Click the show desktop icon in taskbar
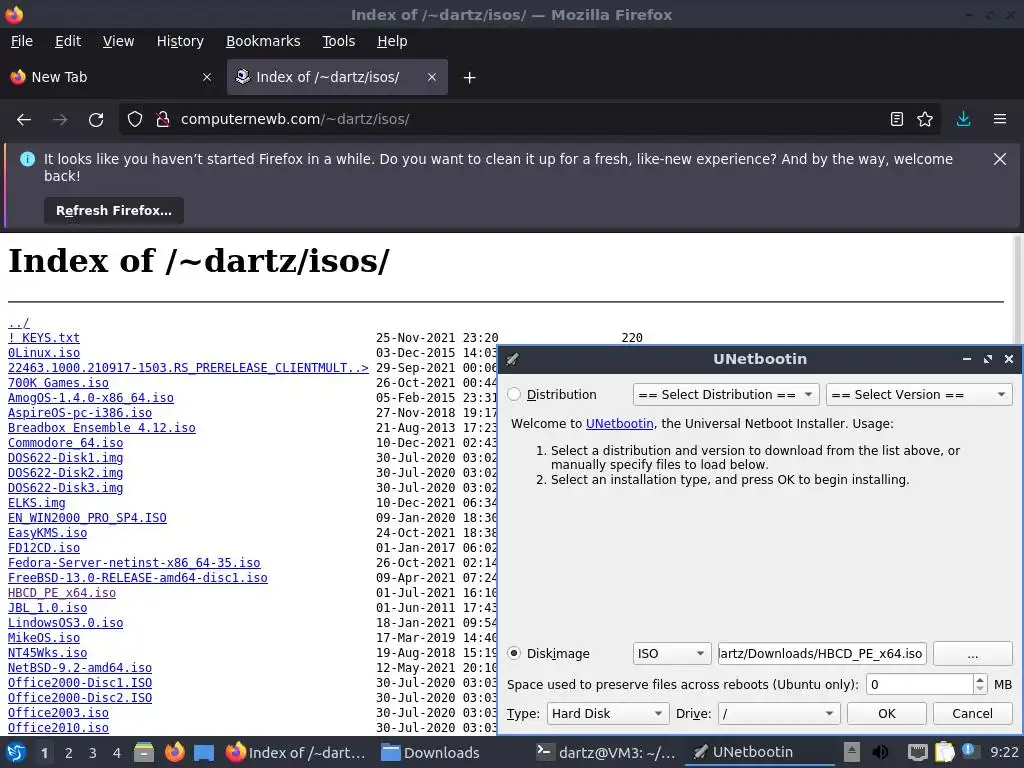1024x768 pixels. coord(204,753)
